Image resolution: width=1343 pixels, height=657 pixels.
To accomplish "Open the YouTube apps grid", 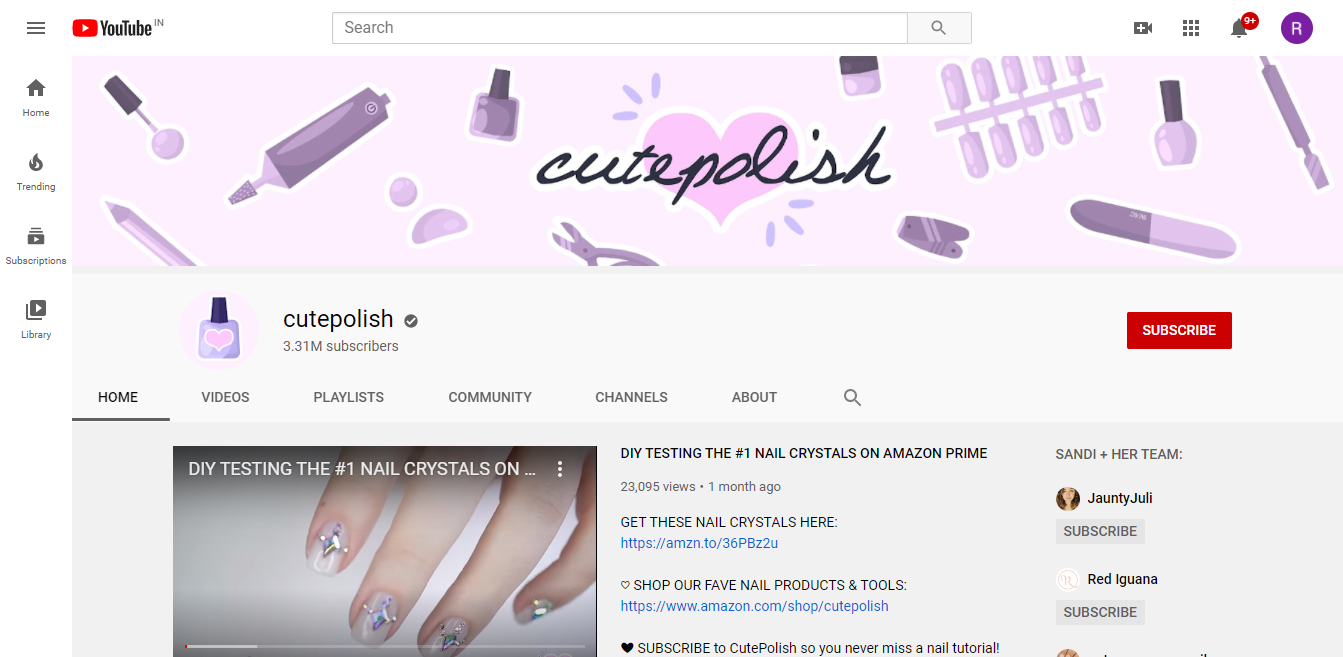I will (x=1190, y=28).
